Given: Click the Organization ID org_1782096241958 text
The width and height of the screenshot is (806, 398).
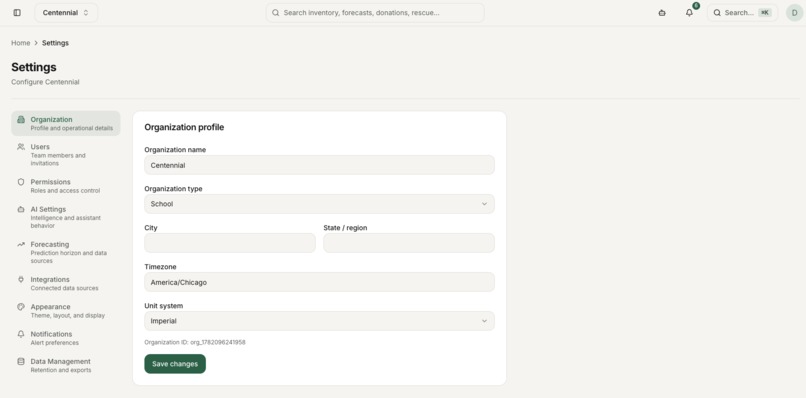Looking at the screenshot, I should 195,342.
